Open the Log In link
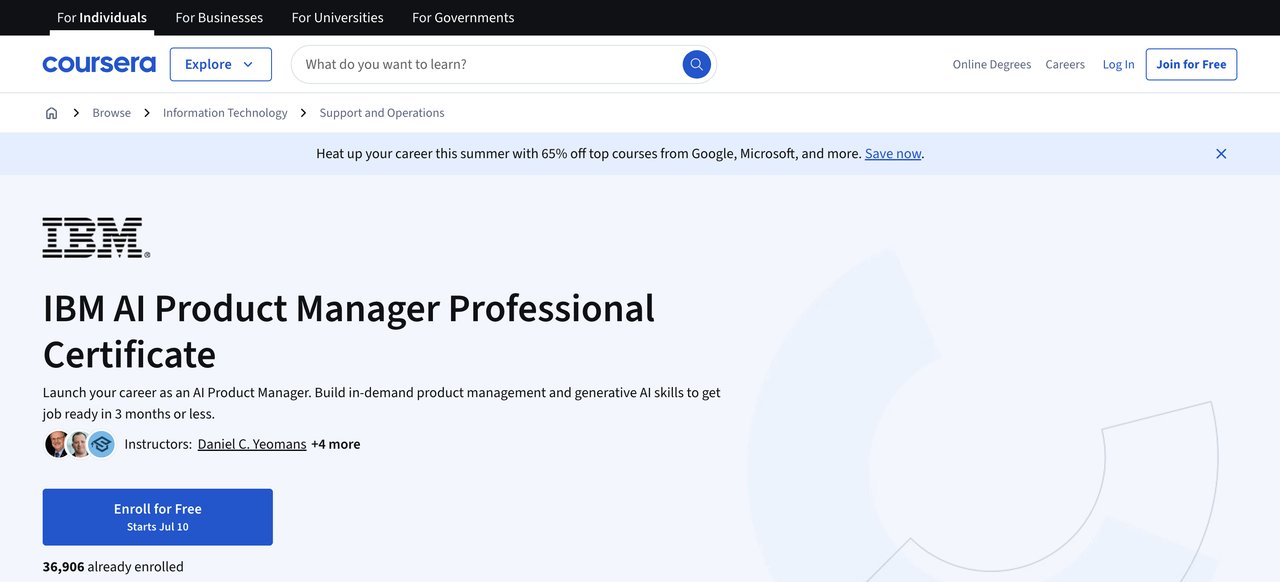Screen dimensions: 1280x582 pos(1118,64)
